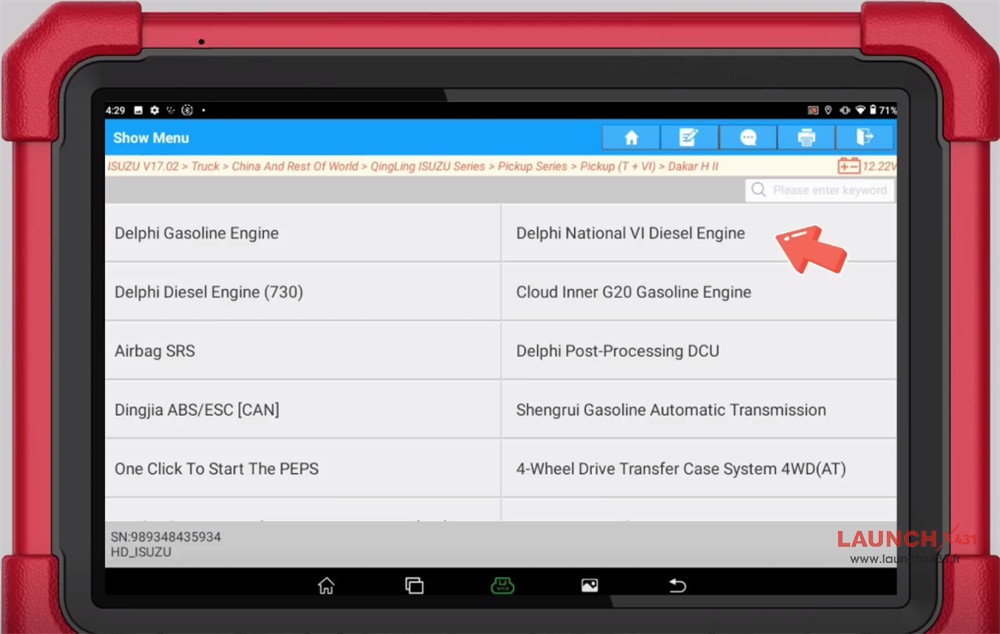
Task: Open the edit note icon in toolbar
Action: (x=689, y=138)
